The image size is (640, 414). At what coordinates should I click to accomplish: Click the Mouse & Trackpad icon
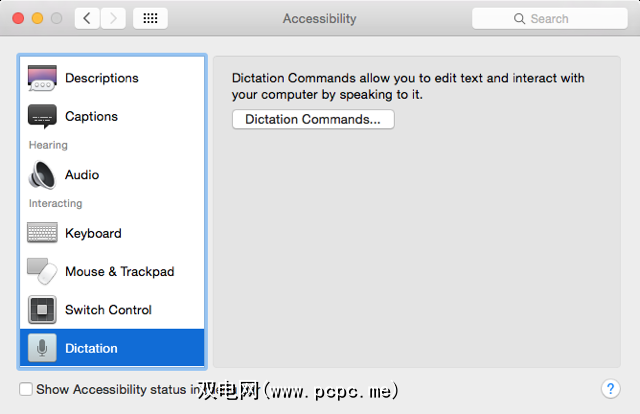click(x=42, y=271)
